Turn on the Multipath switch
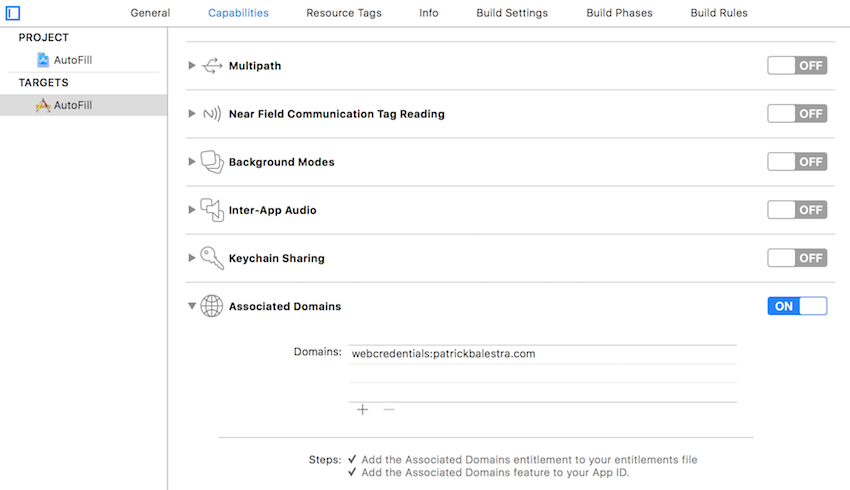Viewport: 850px width, 490px height. (797, 66)
